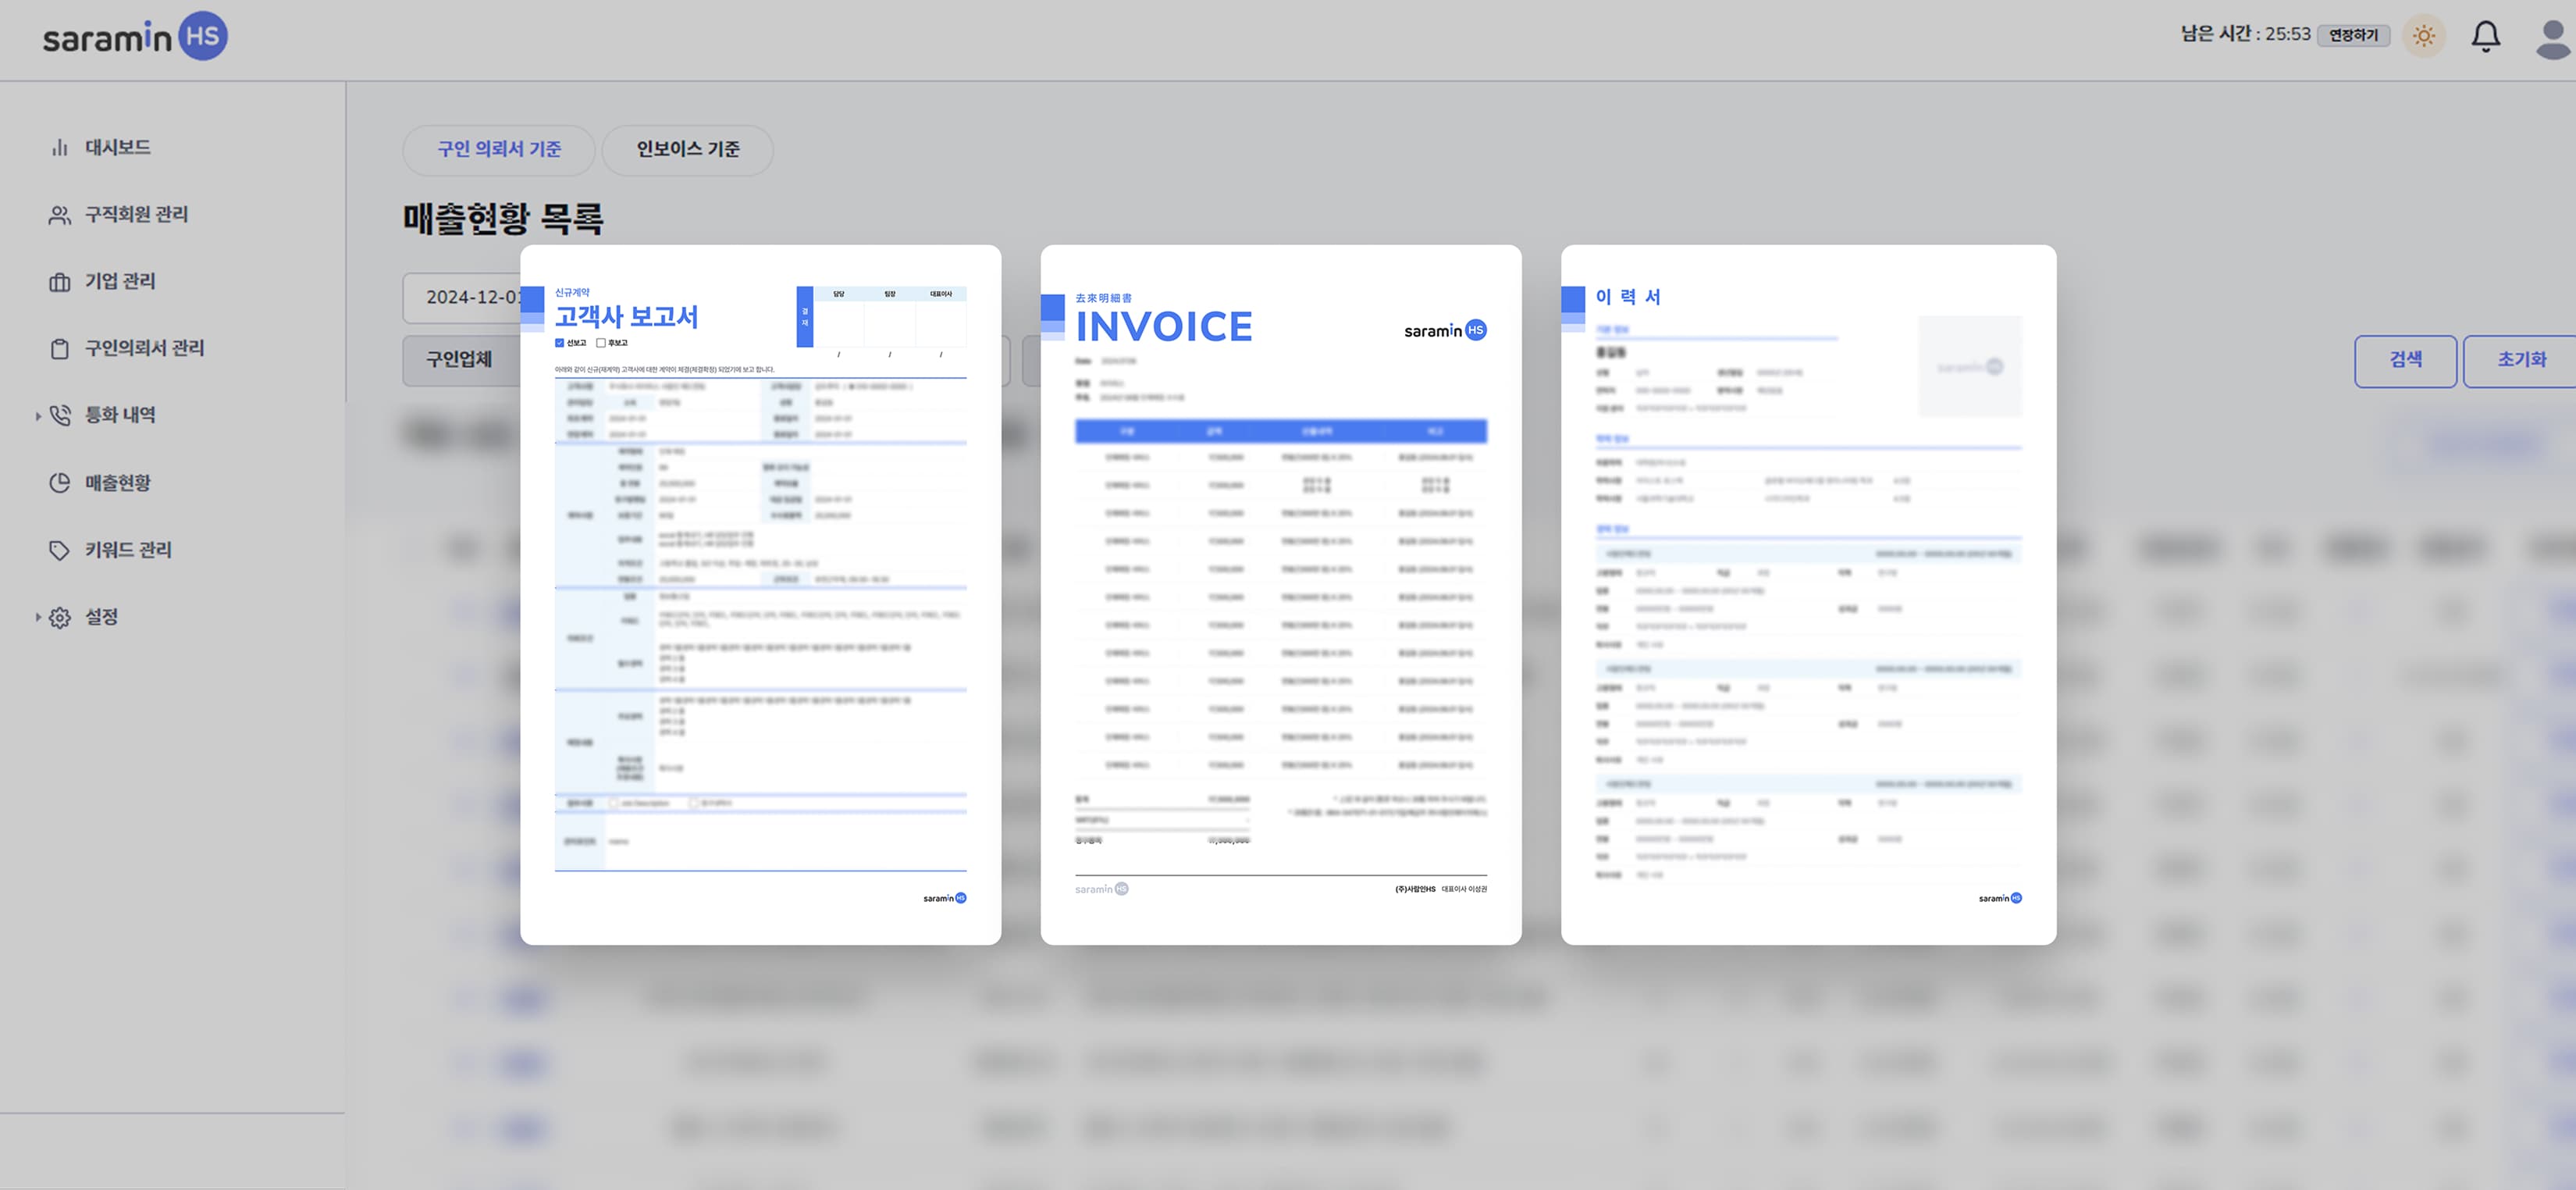The height and width of the screenshot is (1190, 2576).
Task: Open 대시보드 from the sidebar
Action: point(118,148)
